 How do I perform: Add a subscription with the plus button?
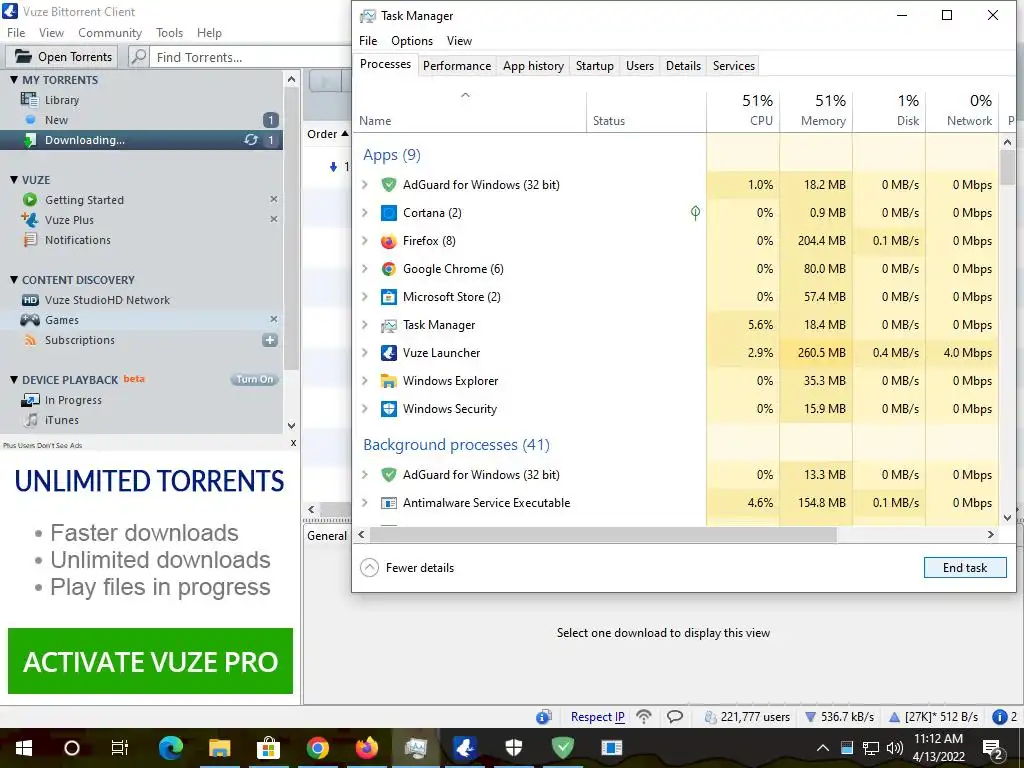[x=270, y=340]
